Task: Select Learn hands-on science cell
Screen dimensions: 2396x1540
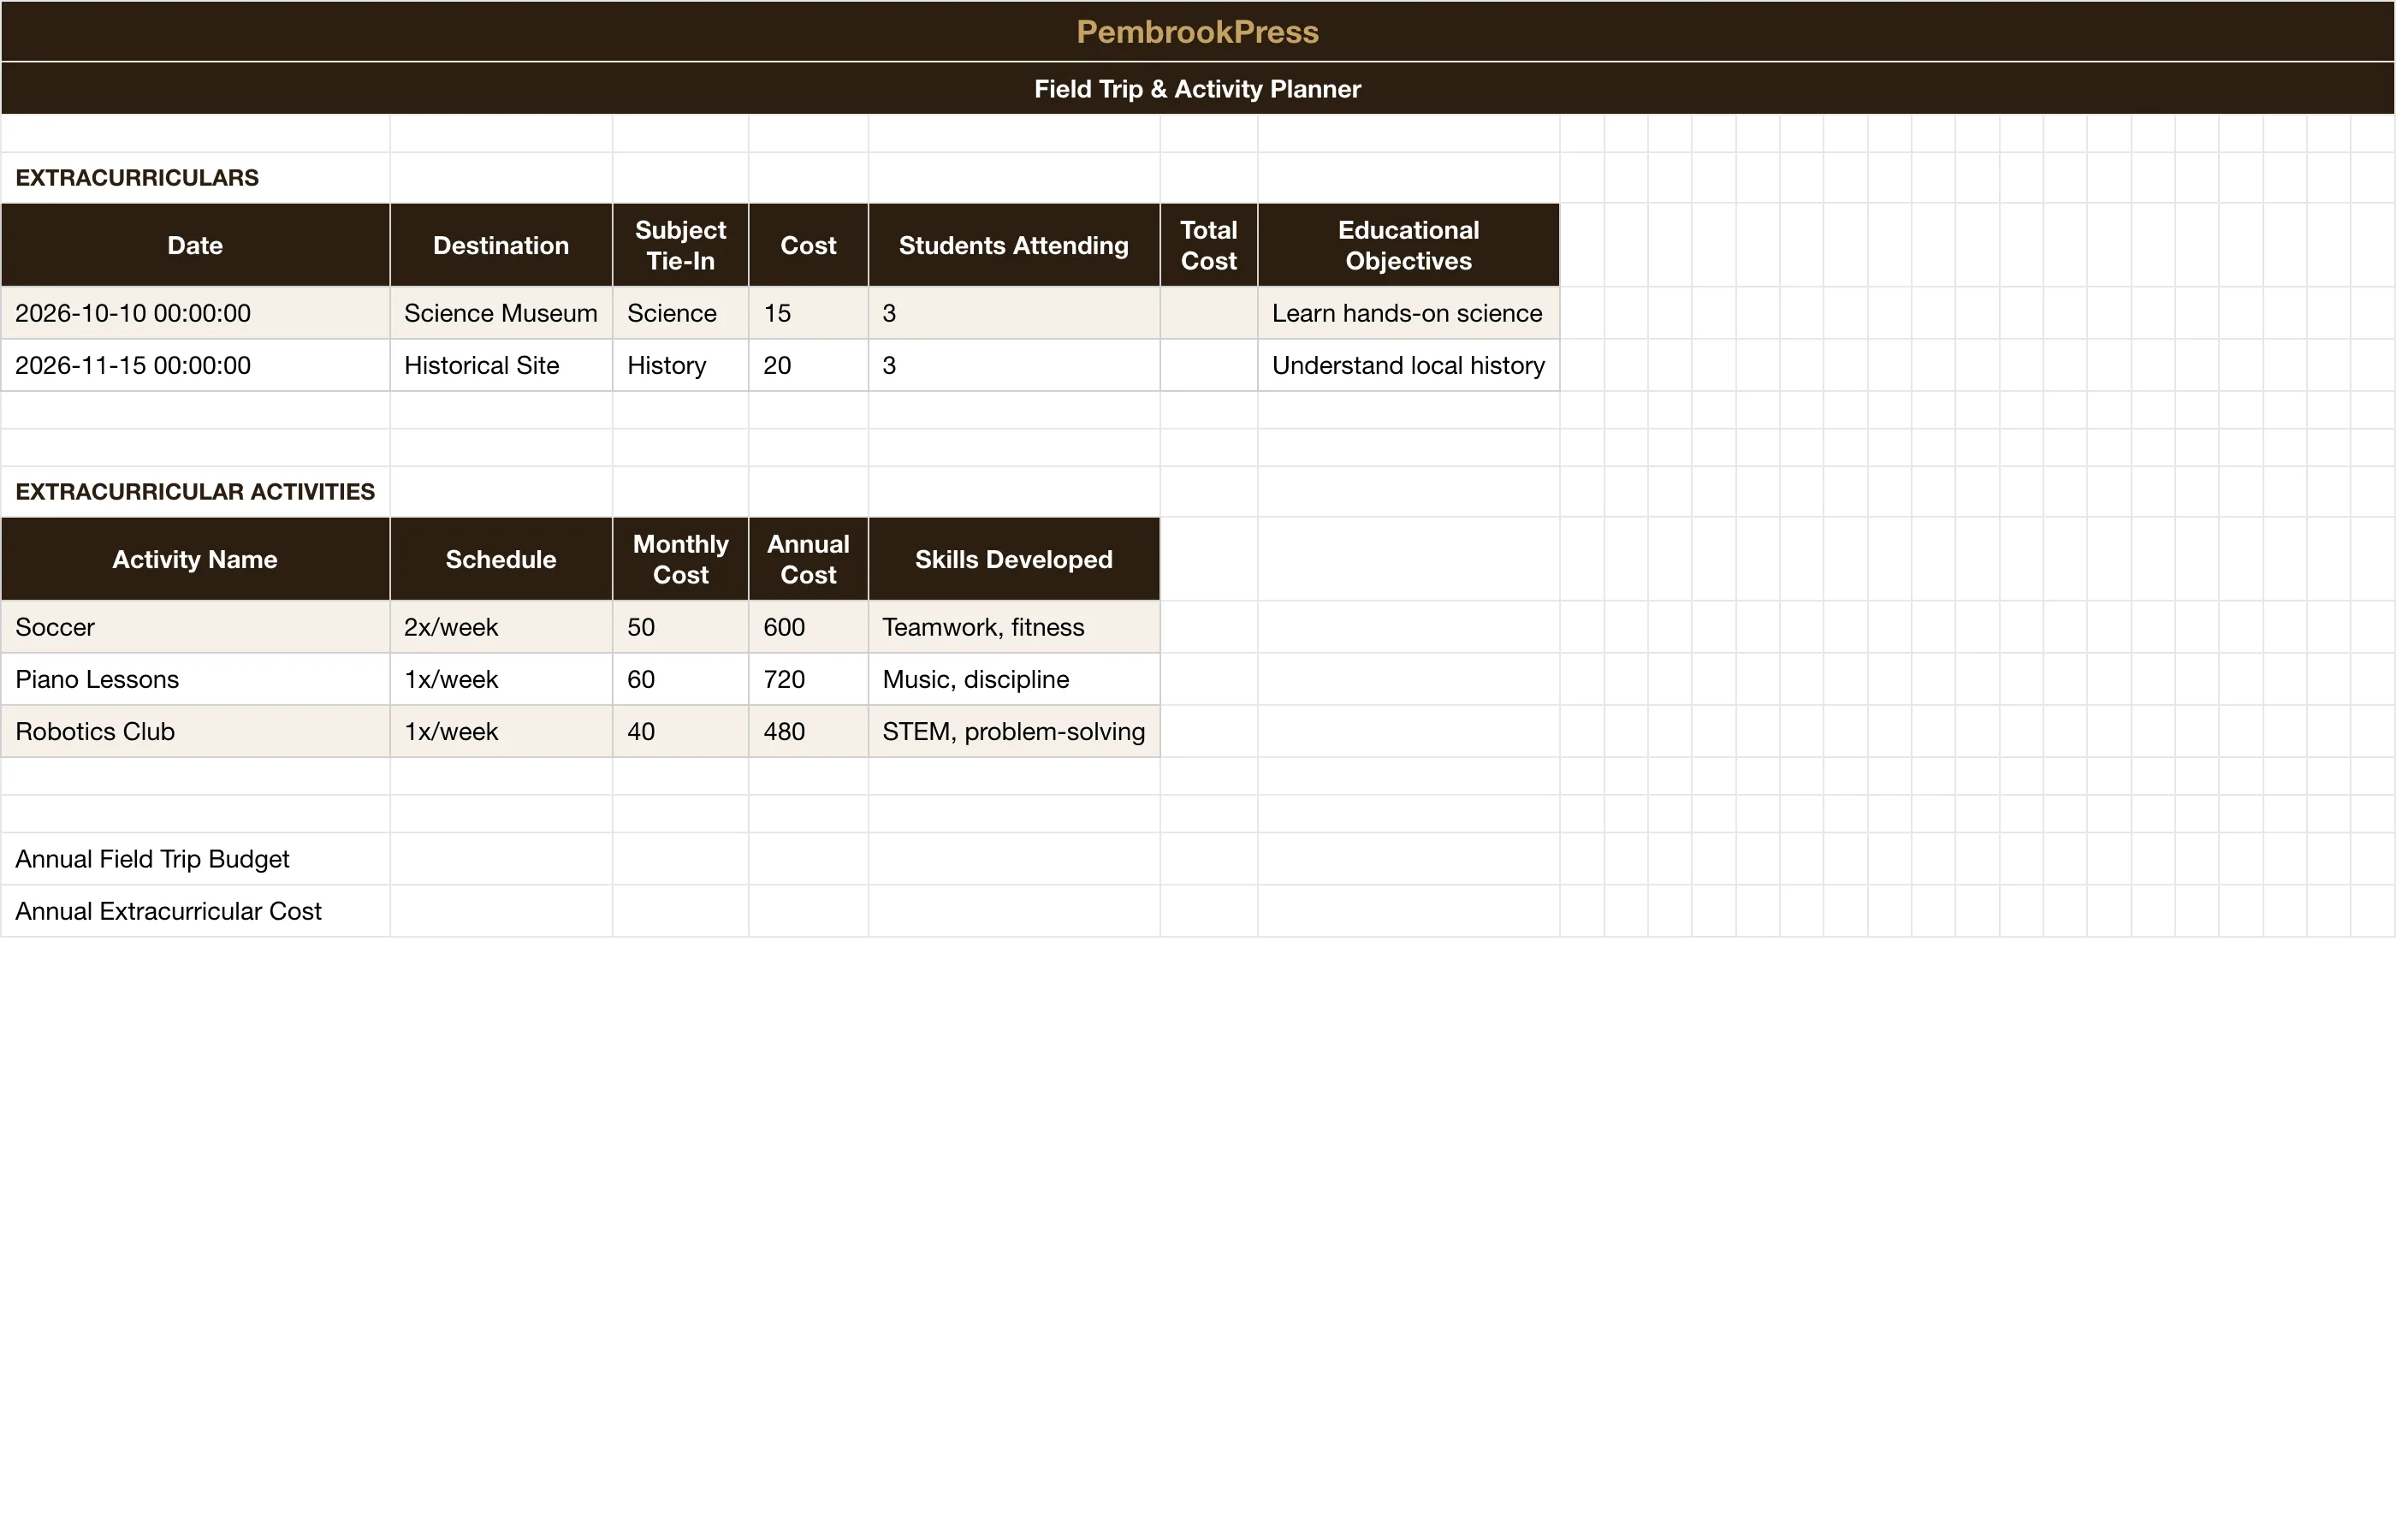Action: tap(1408, 313)
